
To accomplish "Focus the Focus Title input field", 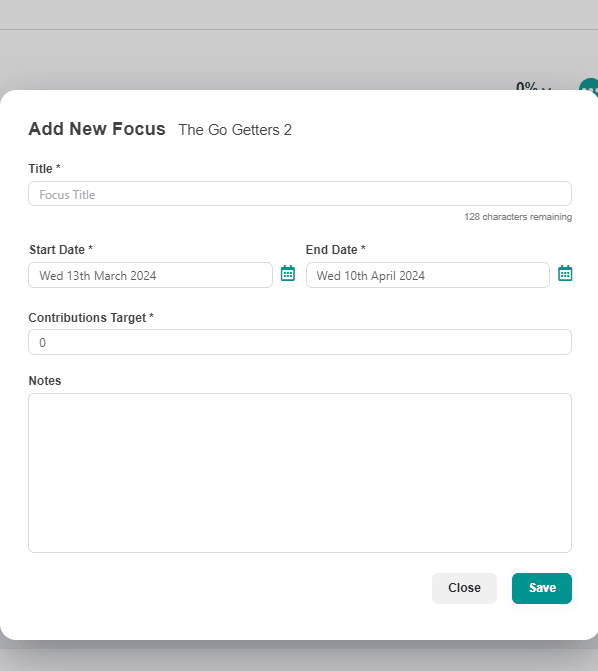I will coord(300,194).
